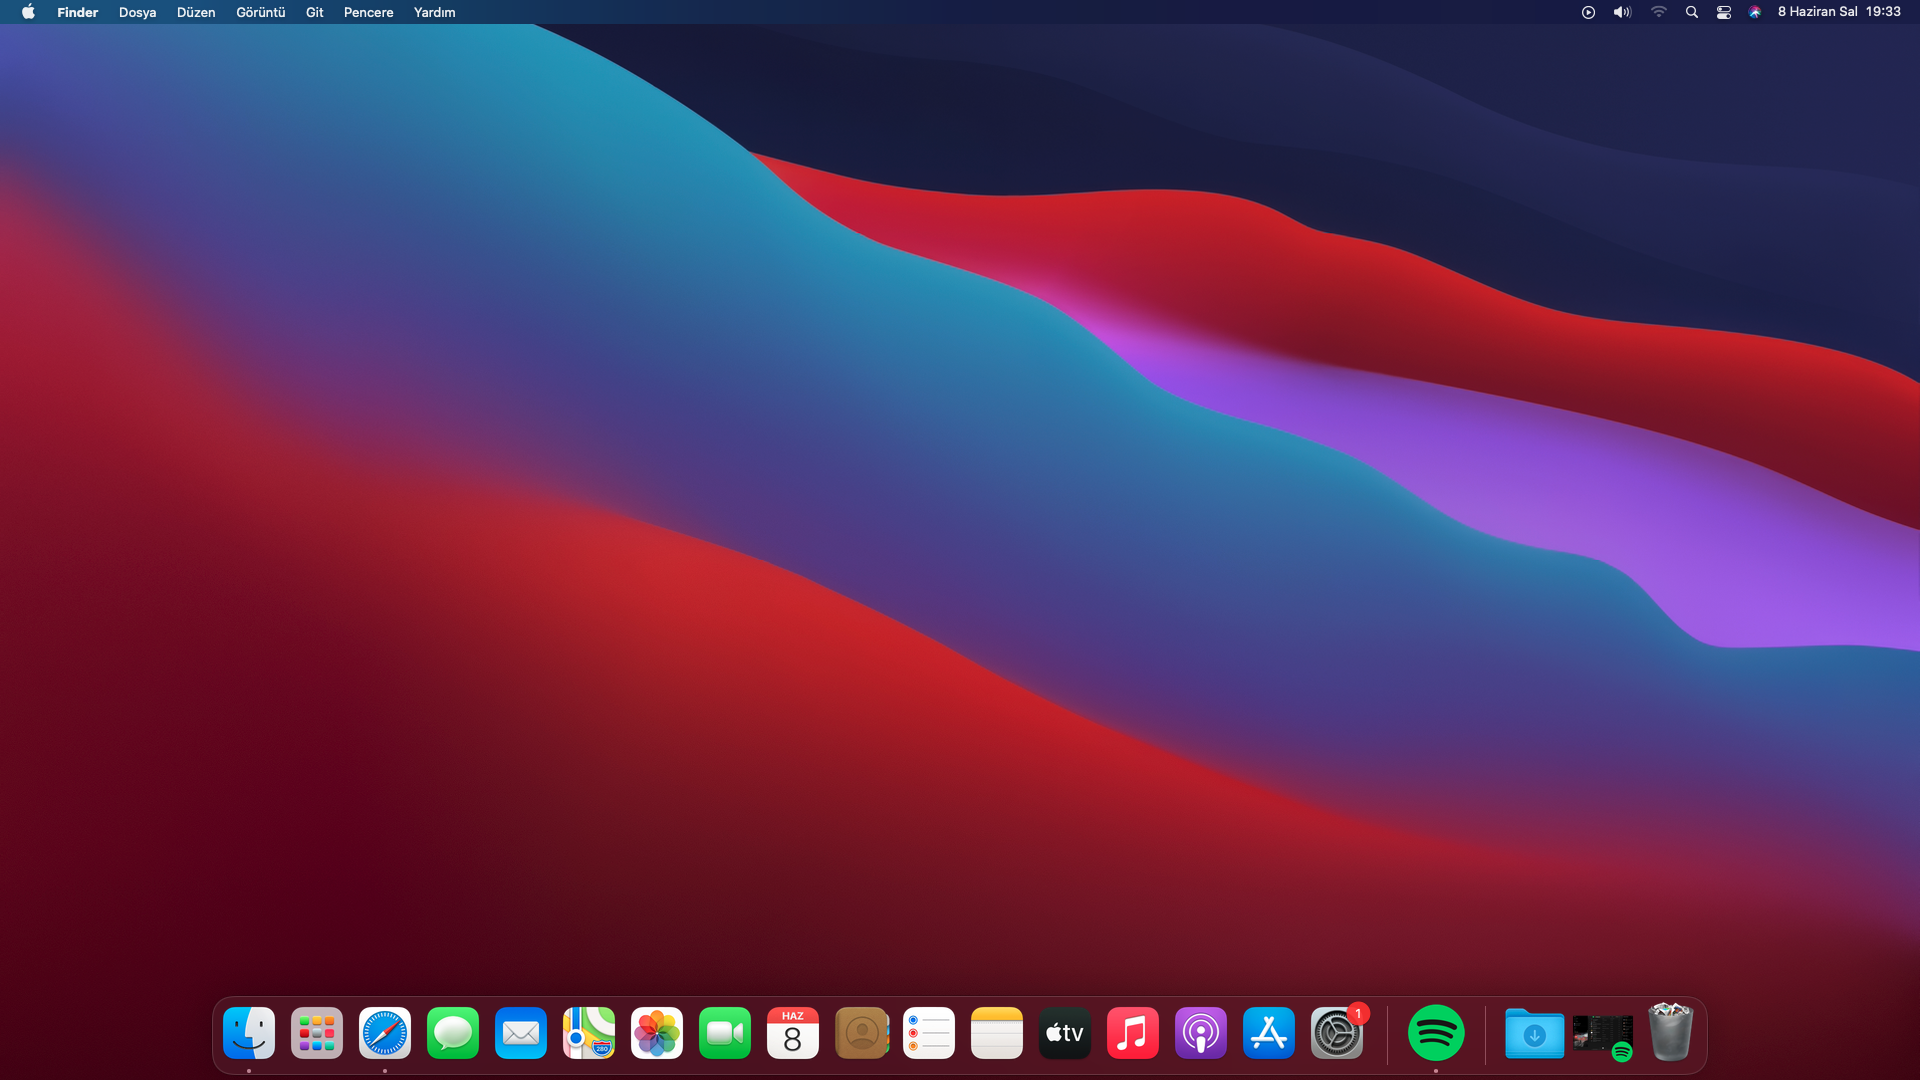The width and height of the screenshot is (1920, 1080).
Task: Open the Düzen menu
Action: pyautogui.click(x=196, y=12)
